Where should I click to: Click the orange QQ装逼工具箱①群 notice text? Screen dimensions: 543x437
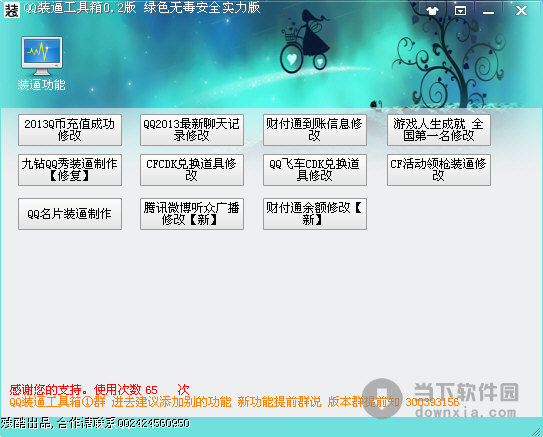pos(234,402)
